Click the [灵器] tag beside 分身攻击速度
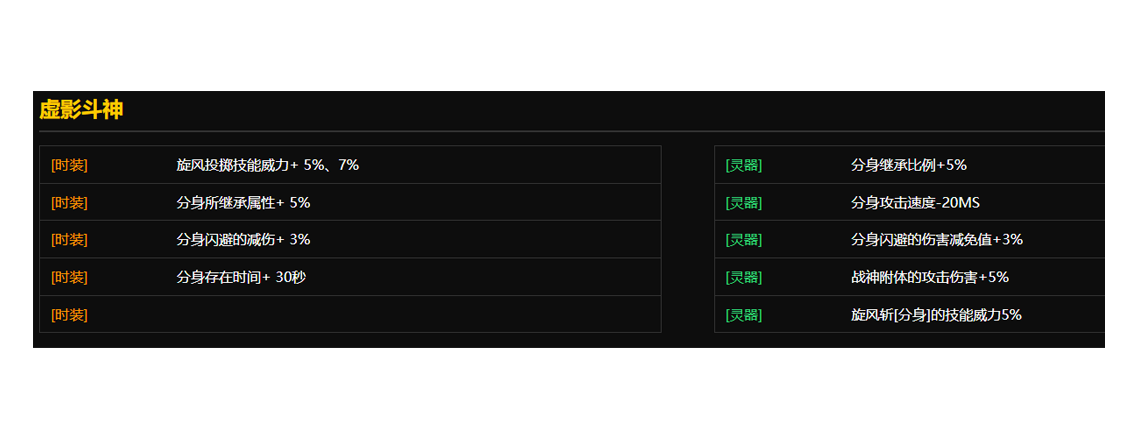Viewport: 1138px width, 439px height. pos(744,203)
